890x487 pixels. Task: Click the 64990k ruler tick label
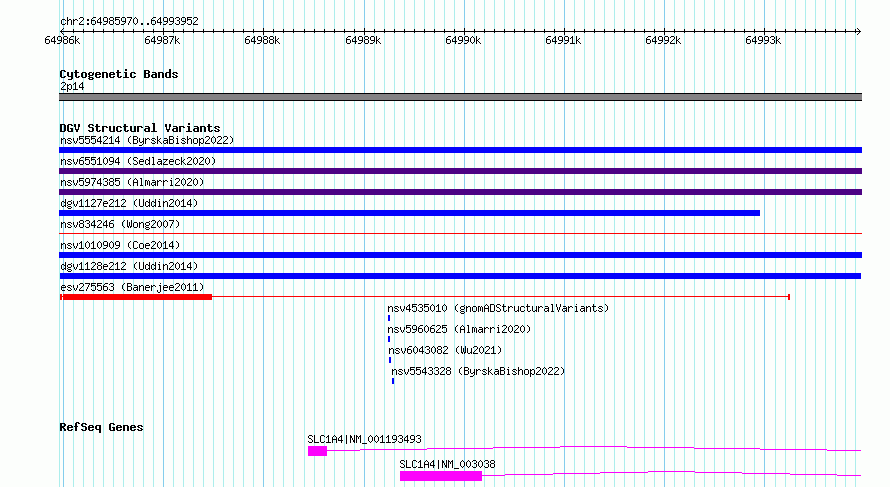(463, 40)
